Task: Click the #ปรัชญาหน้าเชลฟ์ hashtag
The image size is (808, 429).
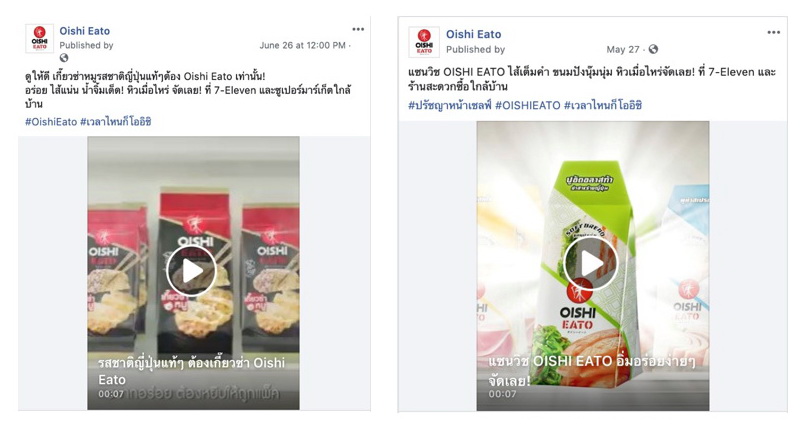Action: pyautogui.click(x=450, y=106)
